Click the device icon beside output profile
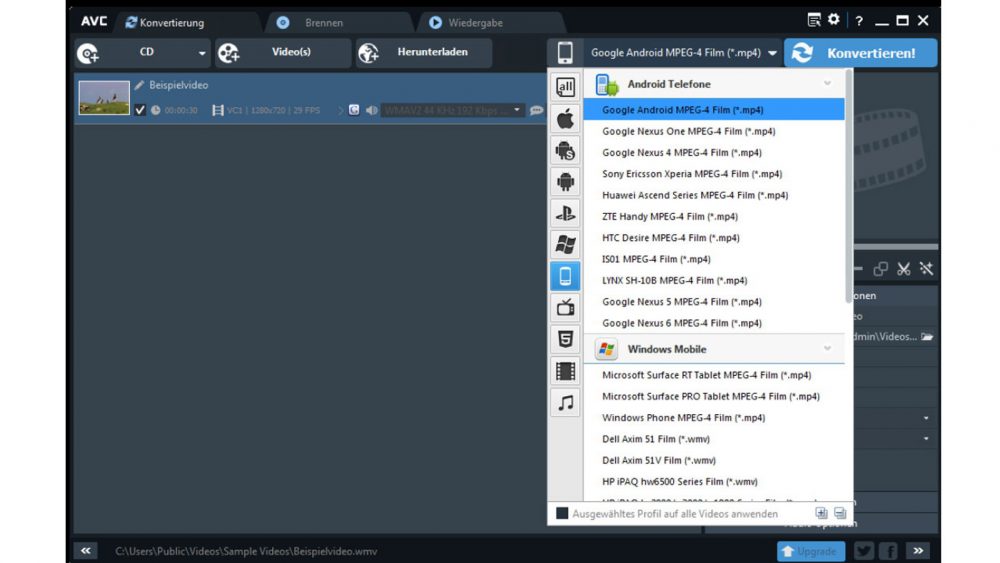1000x563 pixels. tap(565, 52)
